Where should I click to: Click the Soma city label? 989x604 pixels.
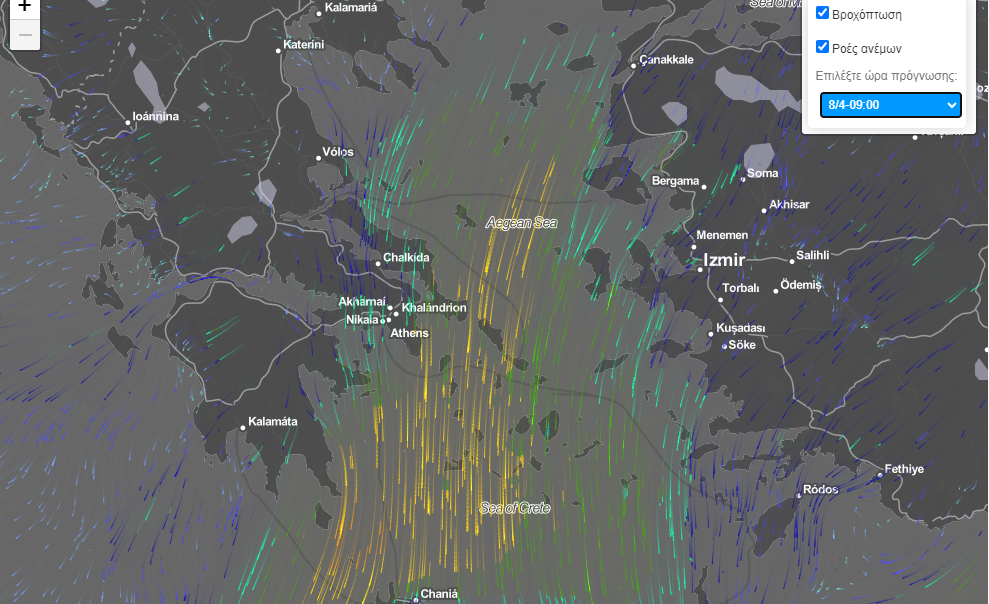click(x=763, y=173)
